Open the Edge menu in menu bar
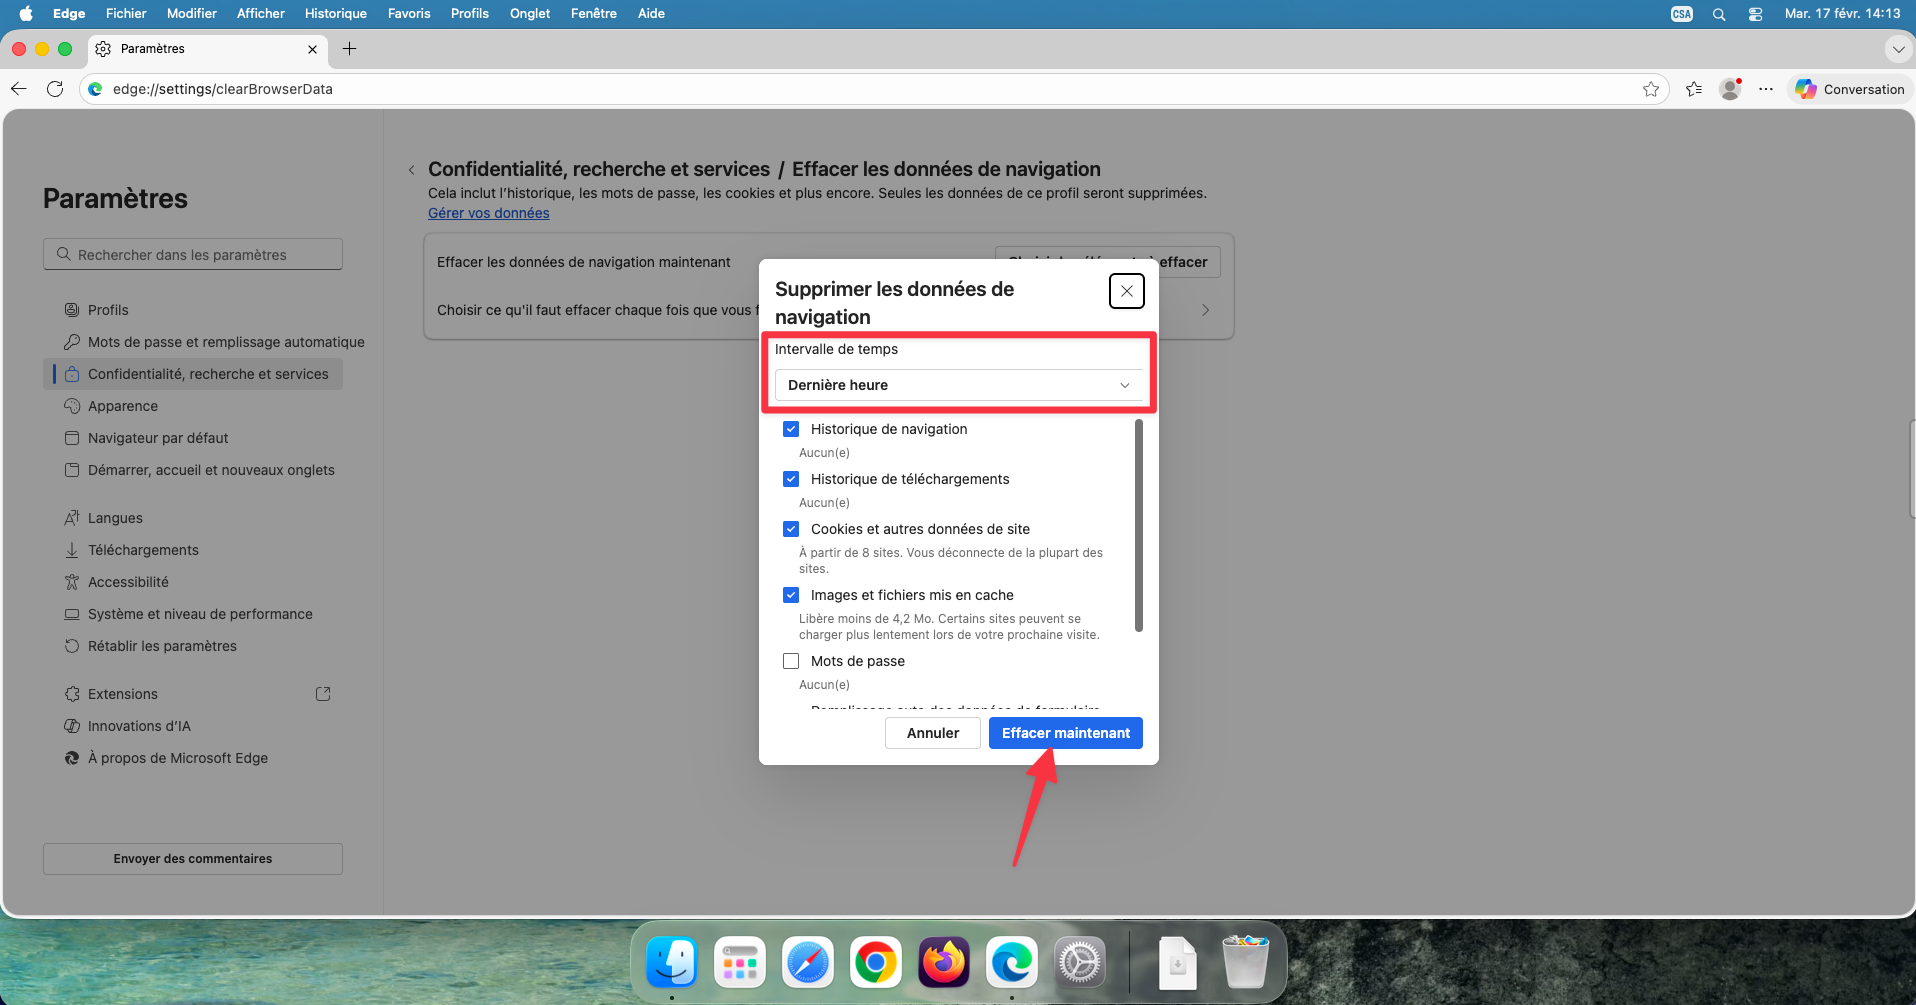Screen dimensions: 1916x1005 click(x=69, y=14)
